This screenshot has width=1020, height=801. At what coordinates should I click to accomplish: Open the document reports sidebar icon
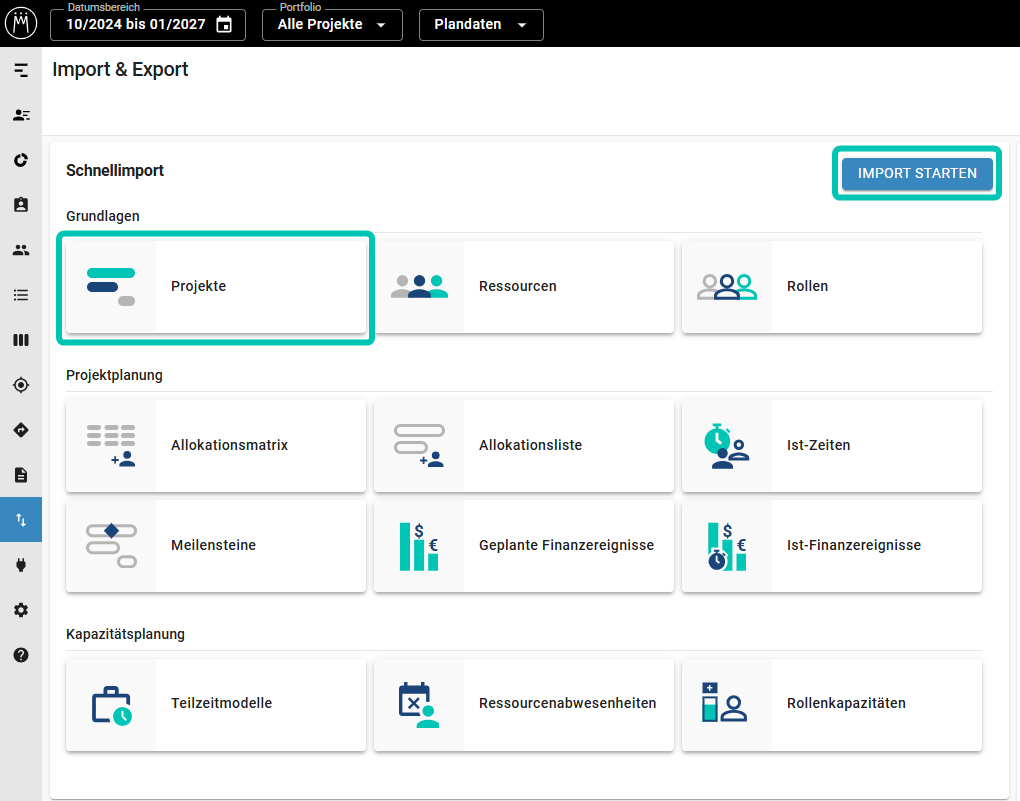pos(21,475)
